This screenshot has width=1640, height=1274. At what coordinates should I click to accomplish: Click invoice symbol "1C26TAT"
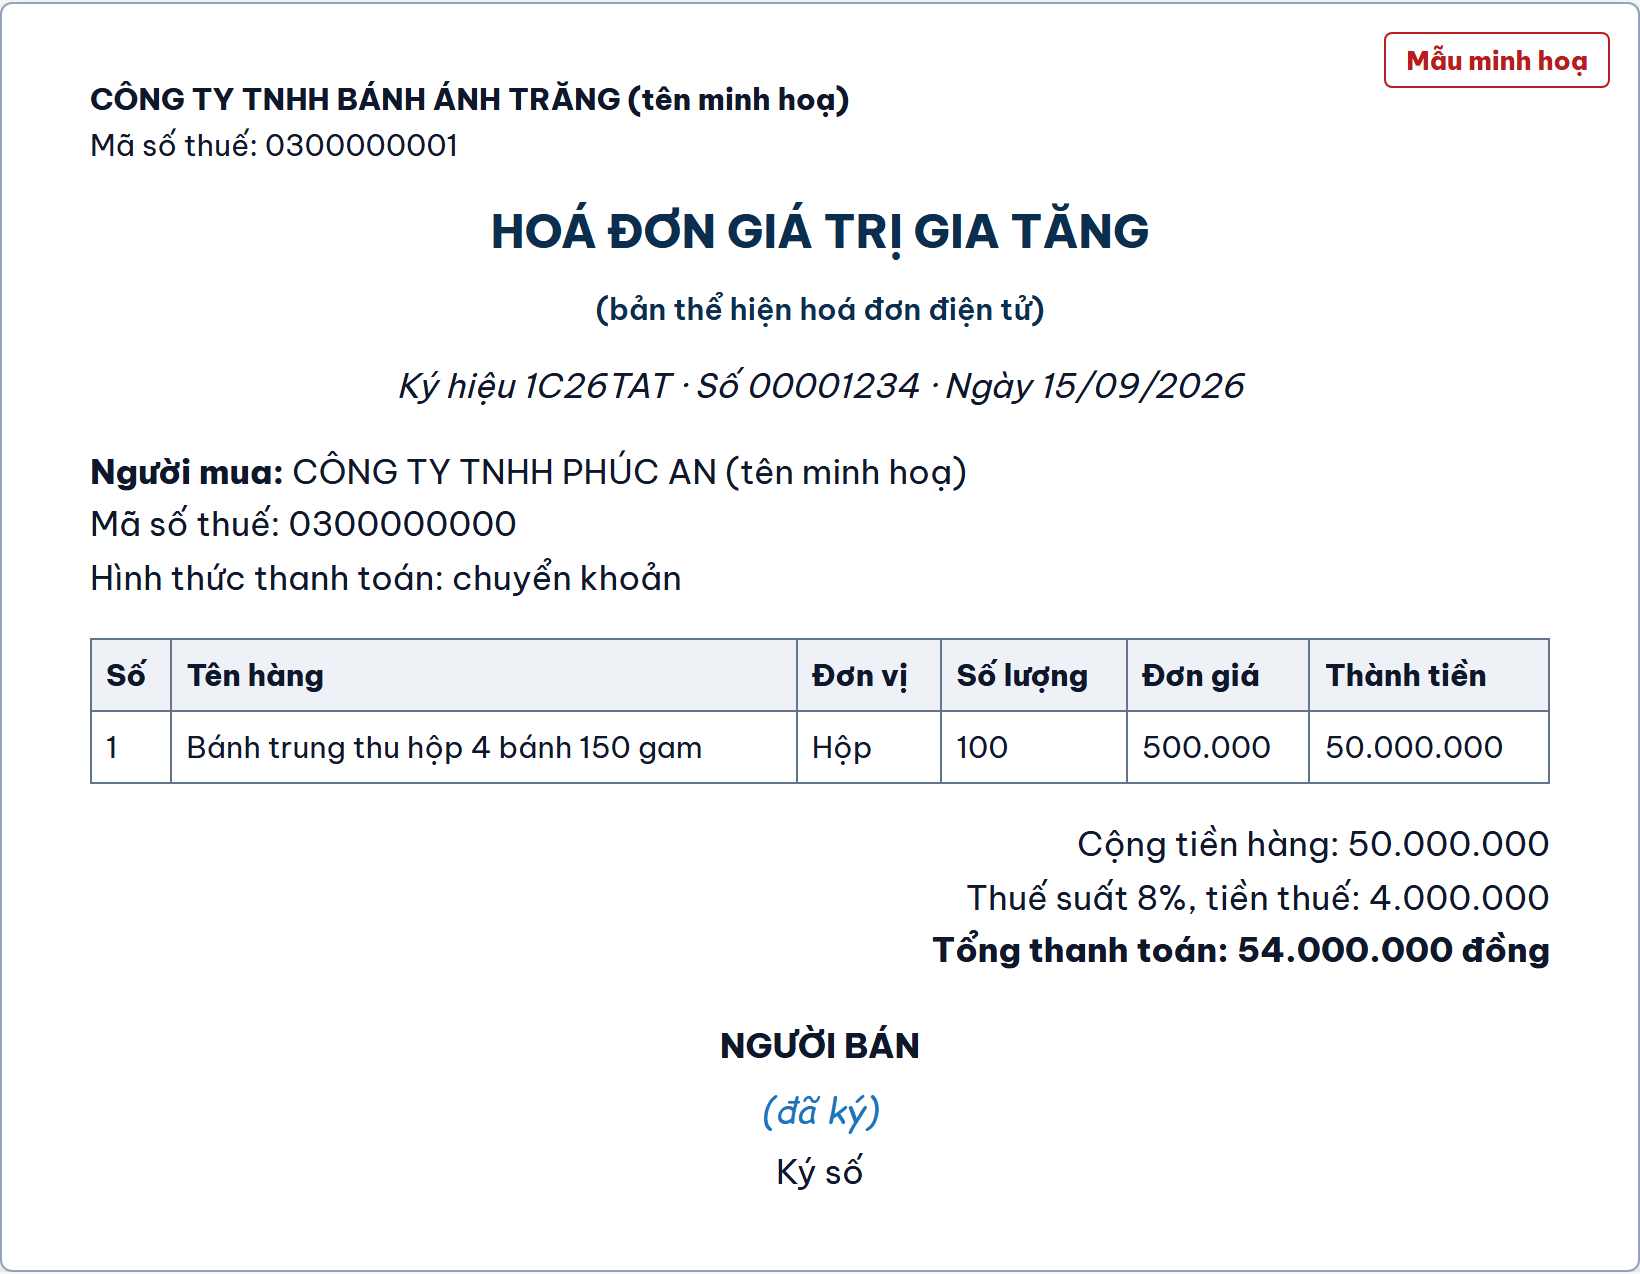pos(598,386)
